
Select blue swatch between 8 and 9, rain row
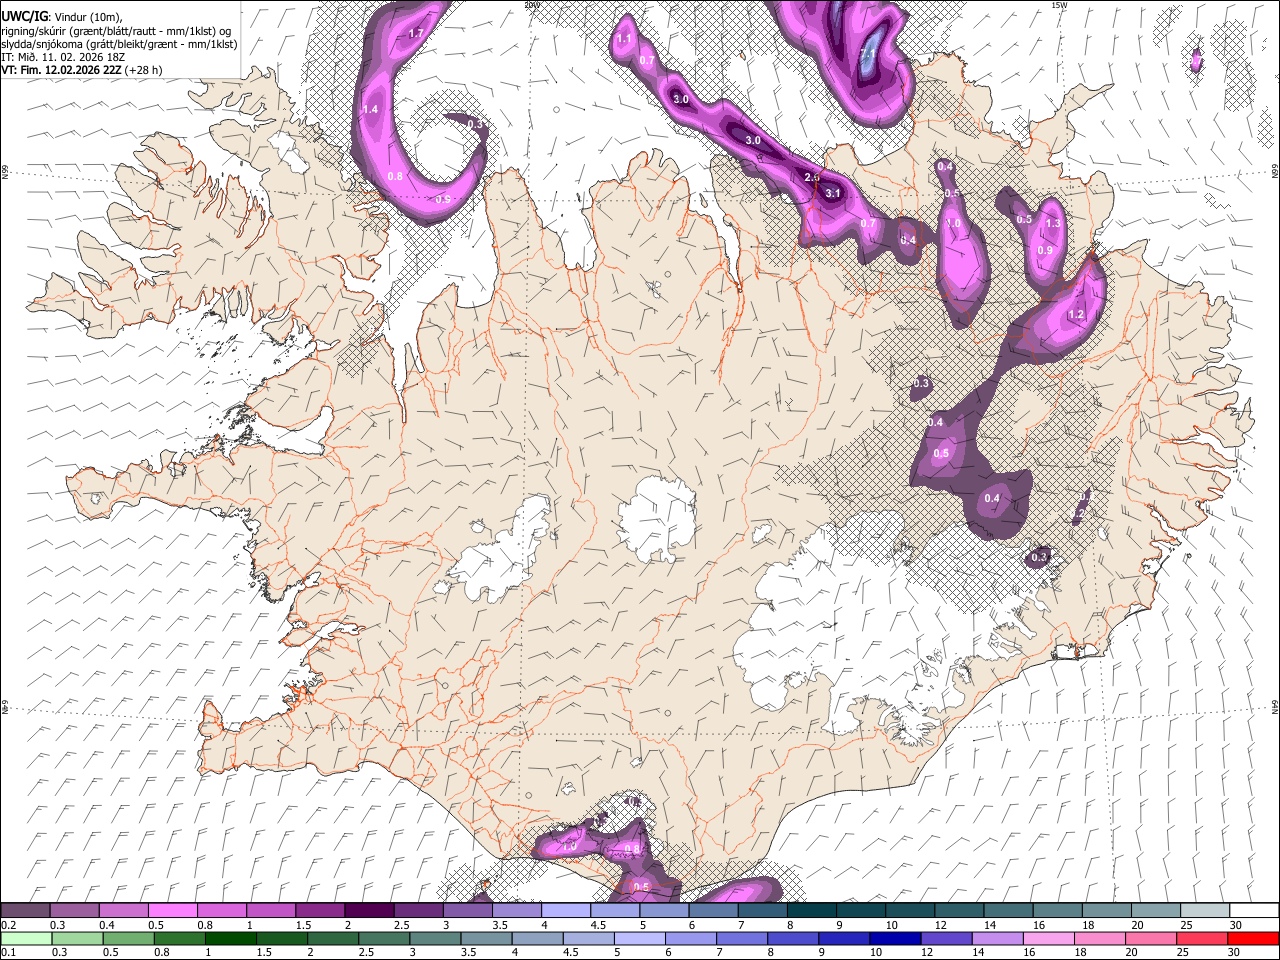(x=794, y=938)
